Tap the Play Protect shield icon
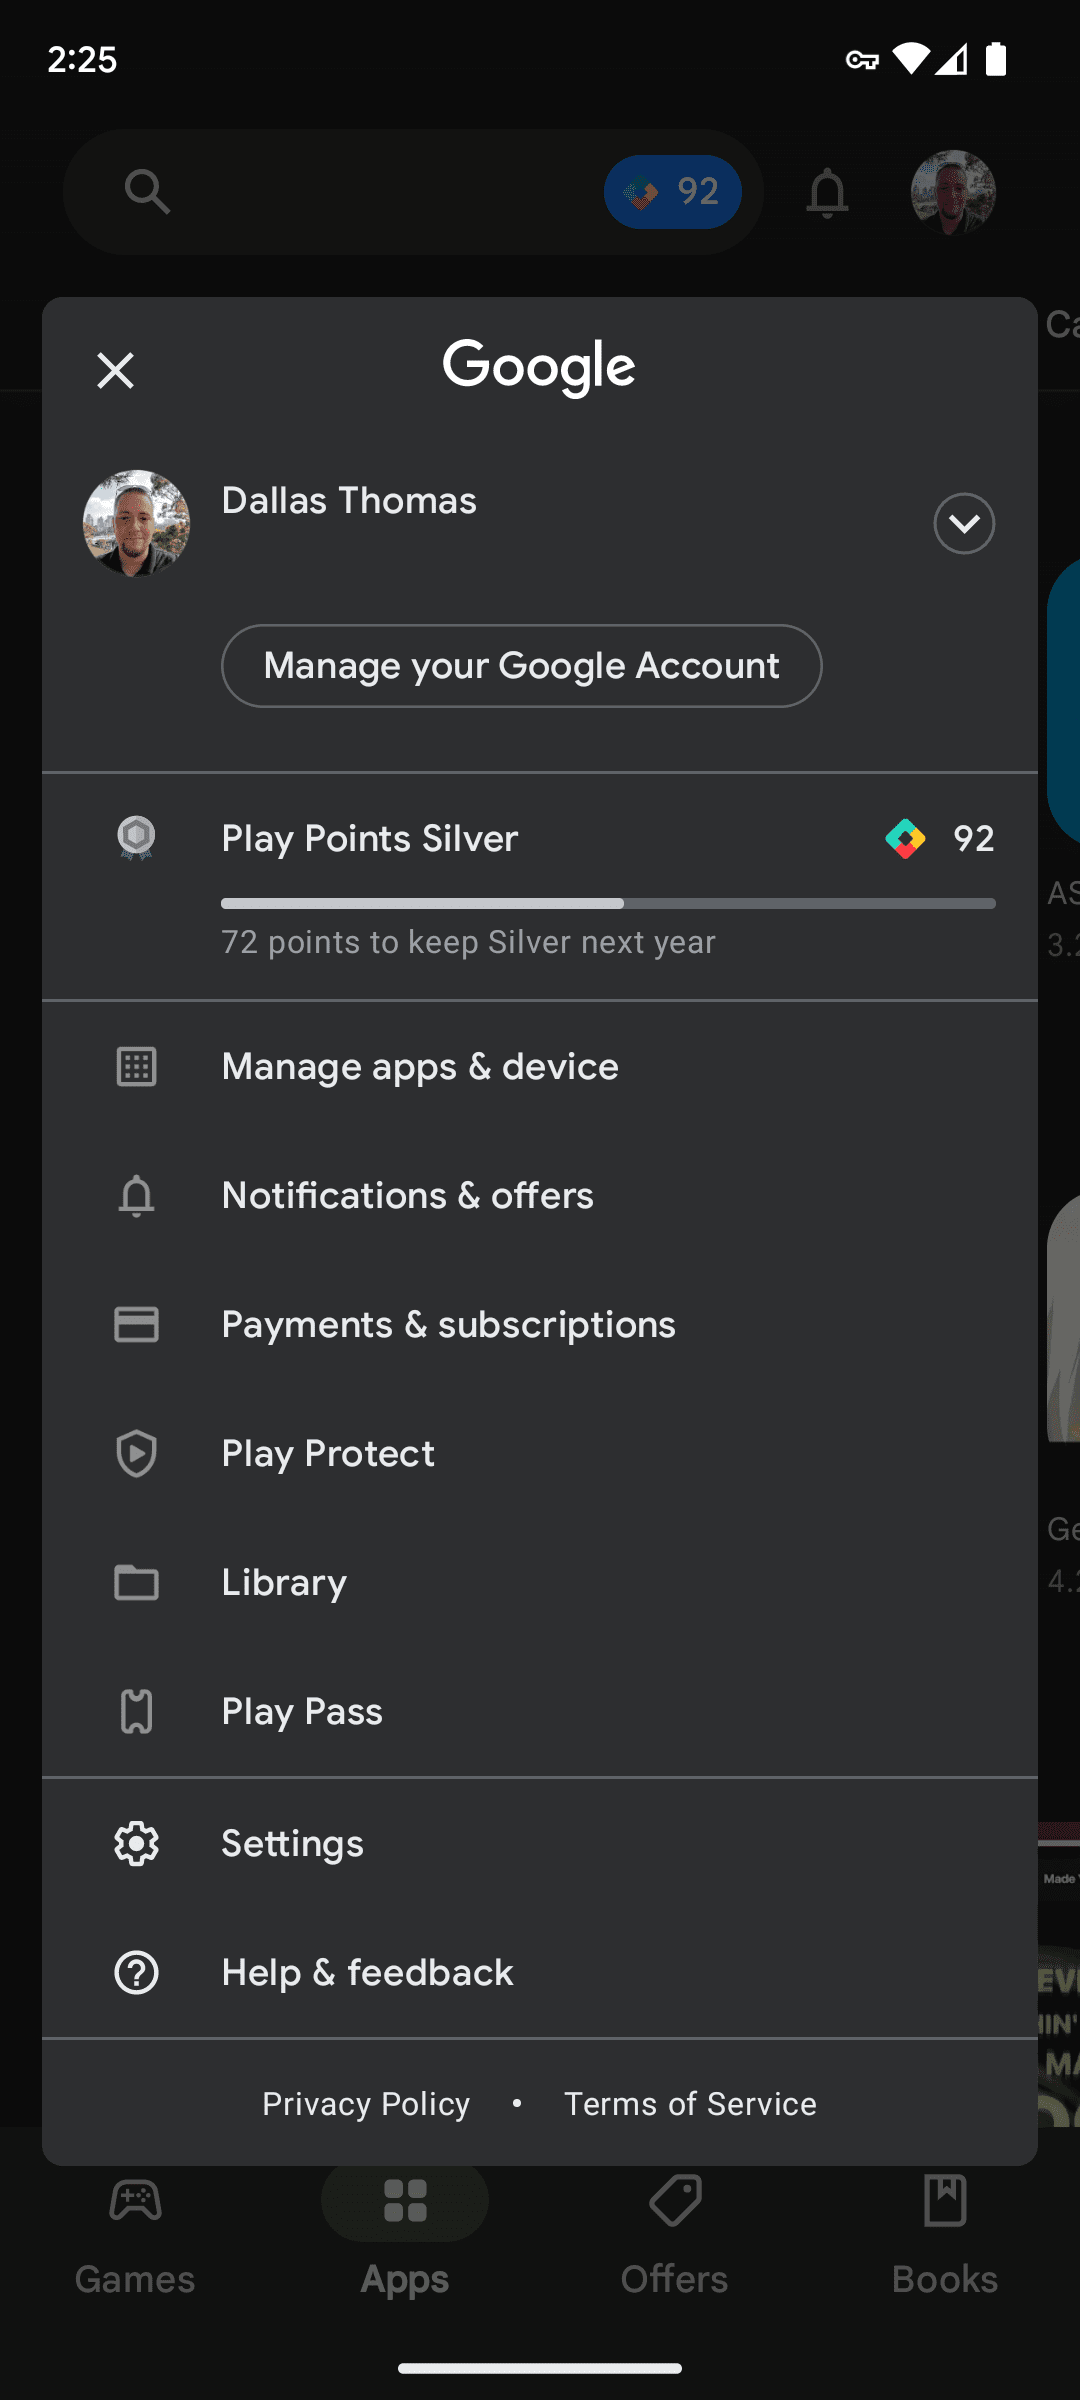This screenshot has height=2400, width=1080. point(136,1454)
